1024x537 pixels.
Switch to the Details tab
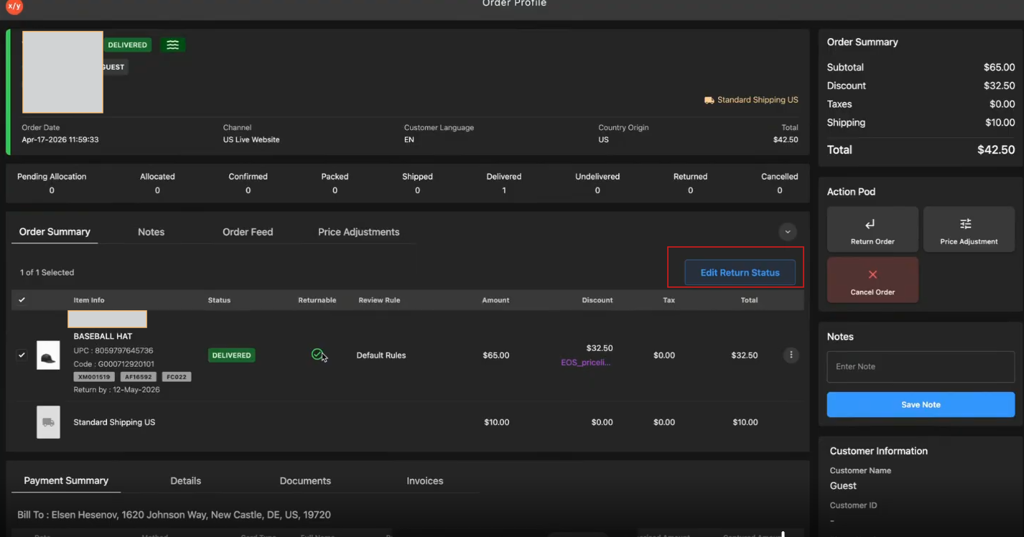coord(185,481)
